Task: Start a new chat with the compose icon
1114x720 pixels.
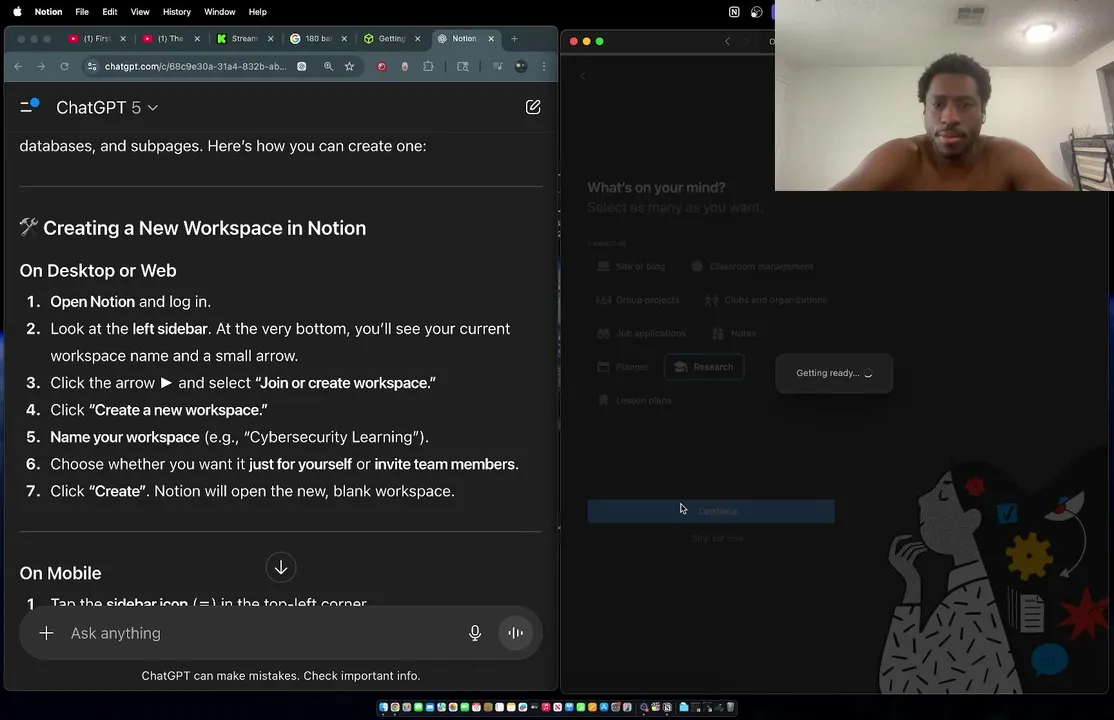Action: pyautogui.click(x=533, y=107)
